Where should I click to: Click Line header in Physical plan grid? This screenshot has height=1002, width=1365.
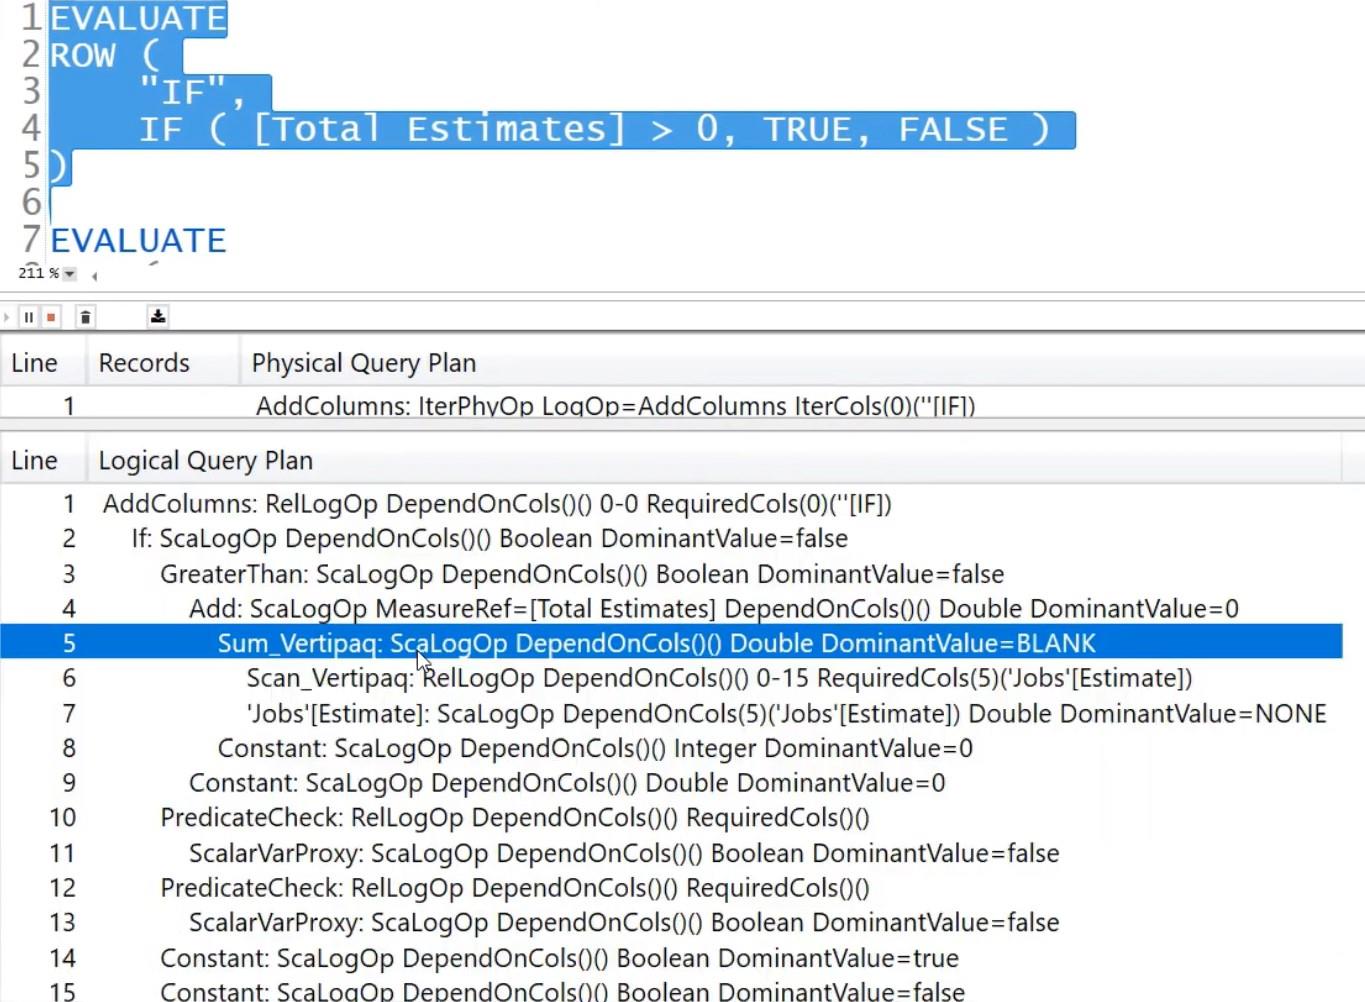tap(34, 363)
